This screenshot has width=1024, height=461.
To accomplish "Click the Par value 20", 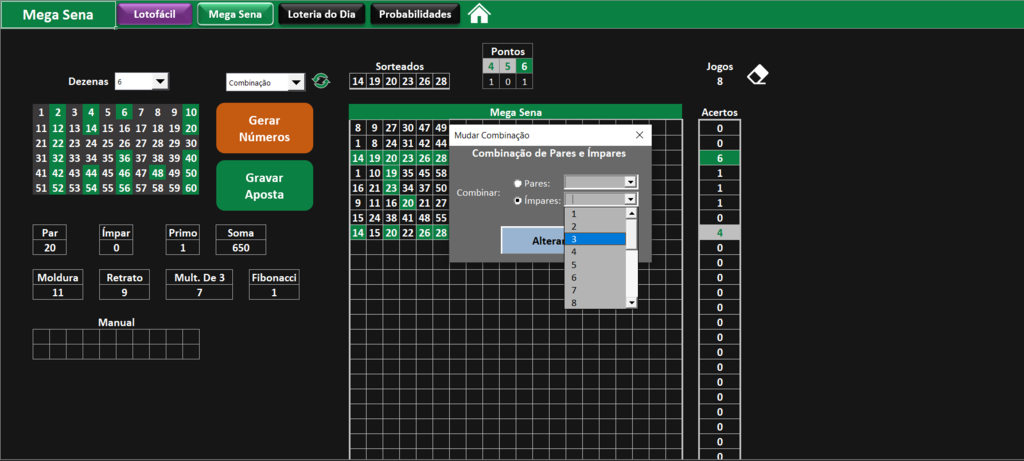I will (x=50, y=247).
